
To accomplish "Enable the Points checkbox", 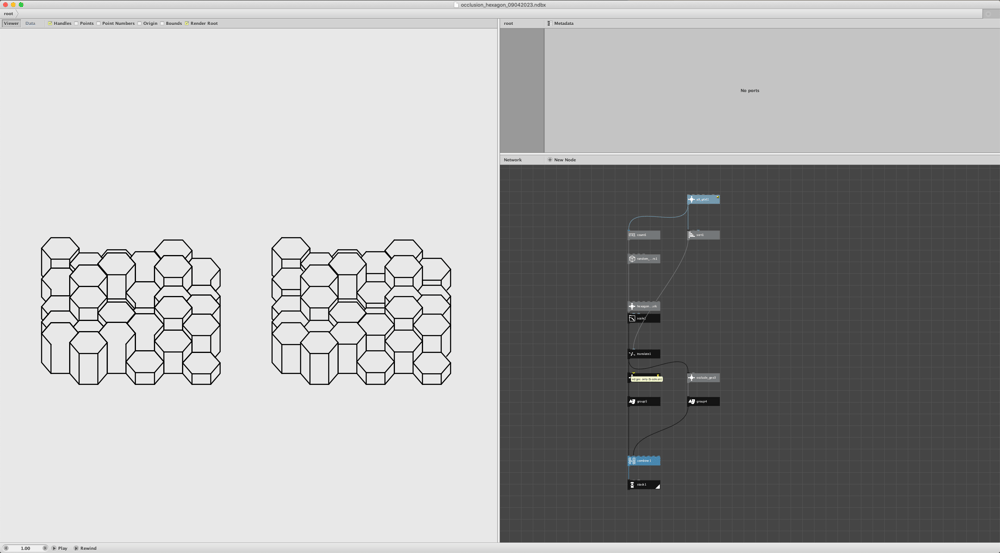I will click(x=76, y=24).
